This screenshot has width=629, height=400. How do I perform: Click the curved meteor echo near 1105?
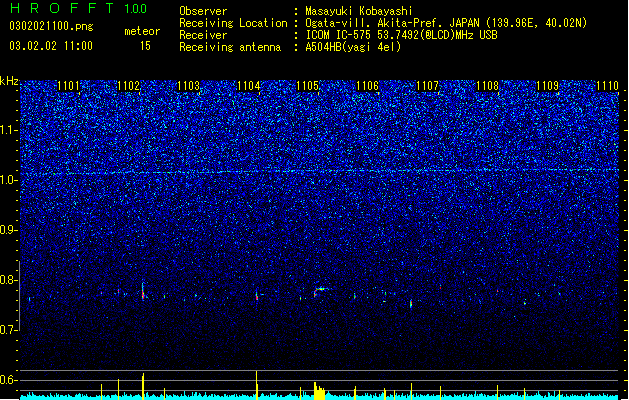pyautogui.click(x=321, y=291)
